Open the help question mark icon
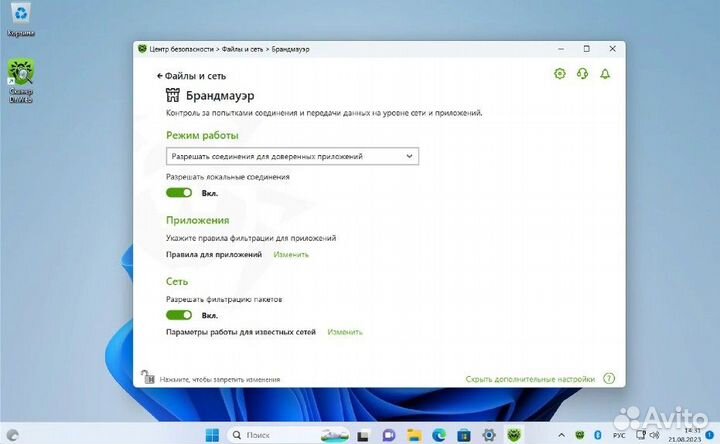 (609, 378)
